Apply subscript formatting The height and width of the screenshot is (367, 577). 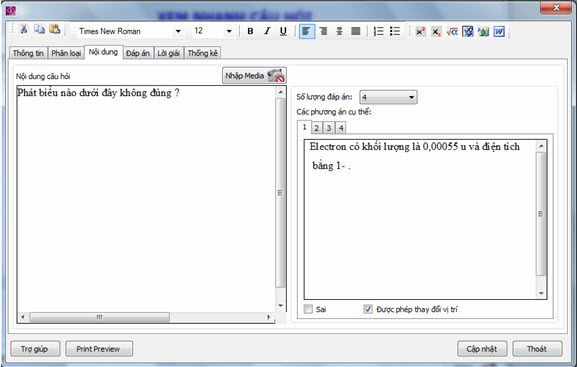(436, 32)
